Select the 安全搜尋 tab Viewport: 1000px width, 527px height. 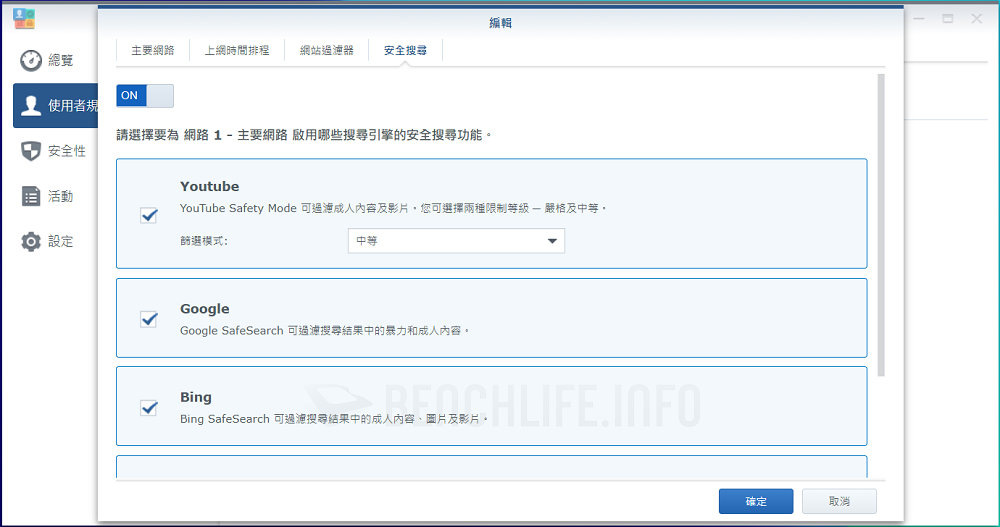pos(405,50)
